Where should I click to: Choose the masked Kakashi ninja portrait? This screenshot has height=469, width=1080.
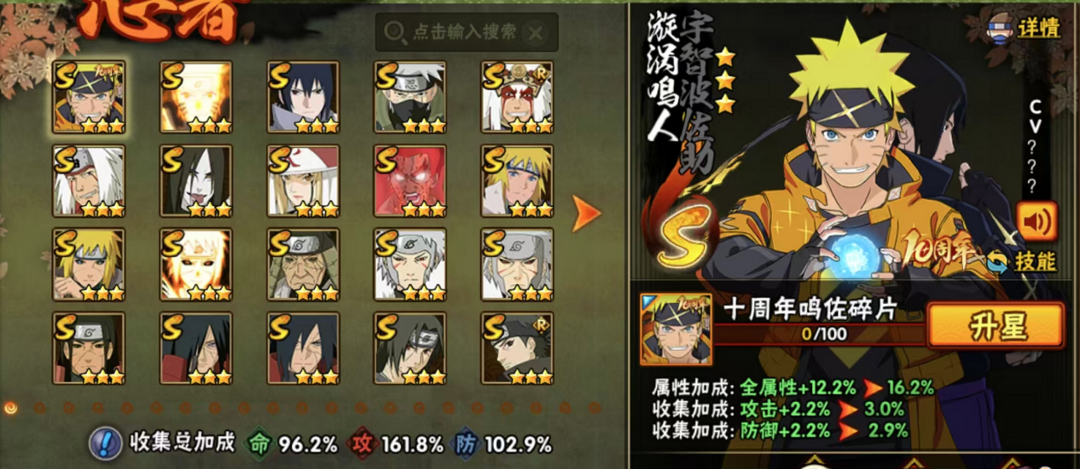(x=410, y=96)
